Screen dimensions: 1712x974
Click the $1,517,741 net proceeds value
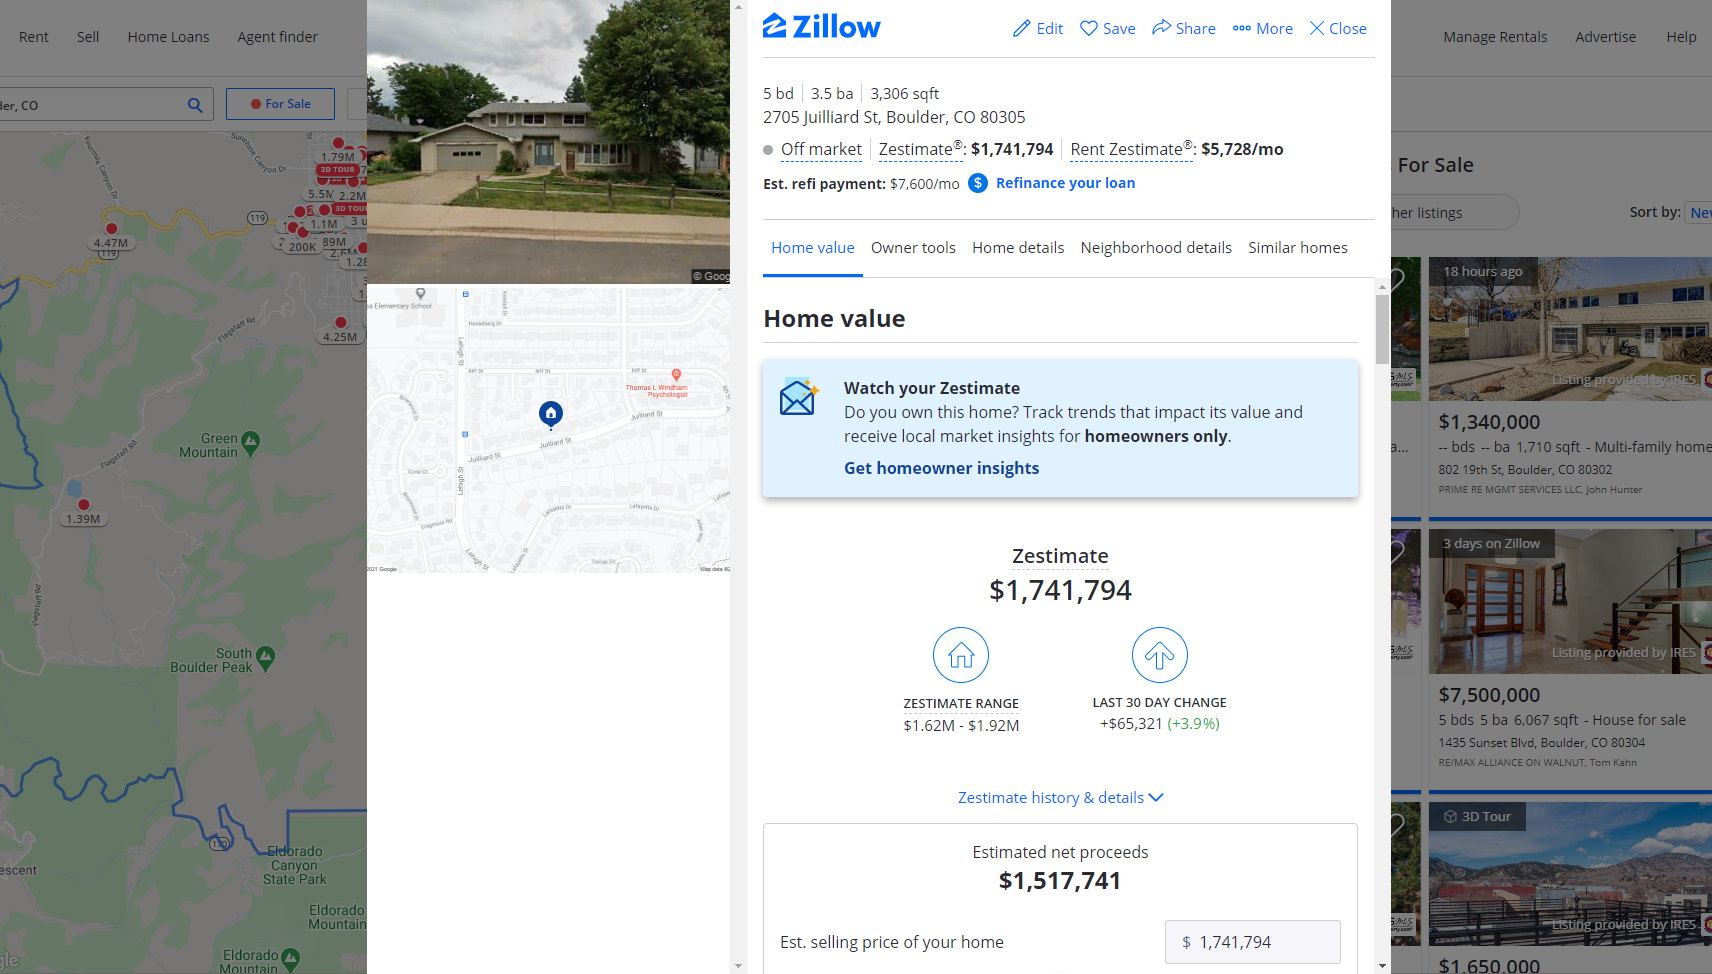click(1060, 881)
